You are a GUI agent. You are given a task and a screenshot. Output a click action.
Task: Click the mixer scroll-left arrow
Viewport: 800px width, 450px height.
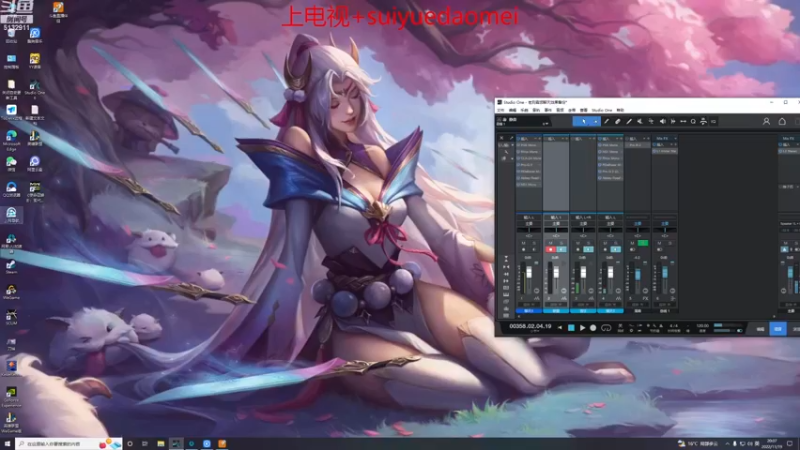519,316
